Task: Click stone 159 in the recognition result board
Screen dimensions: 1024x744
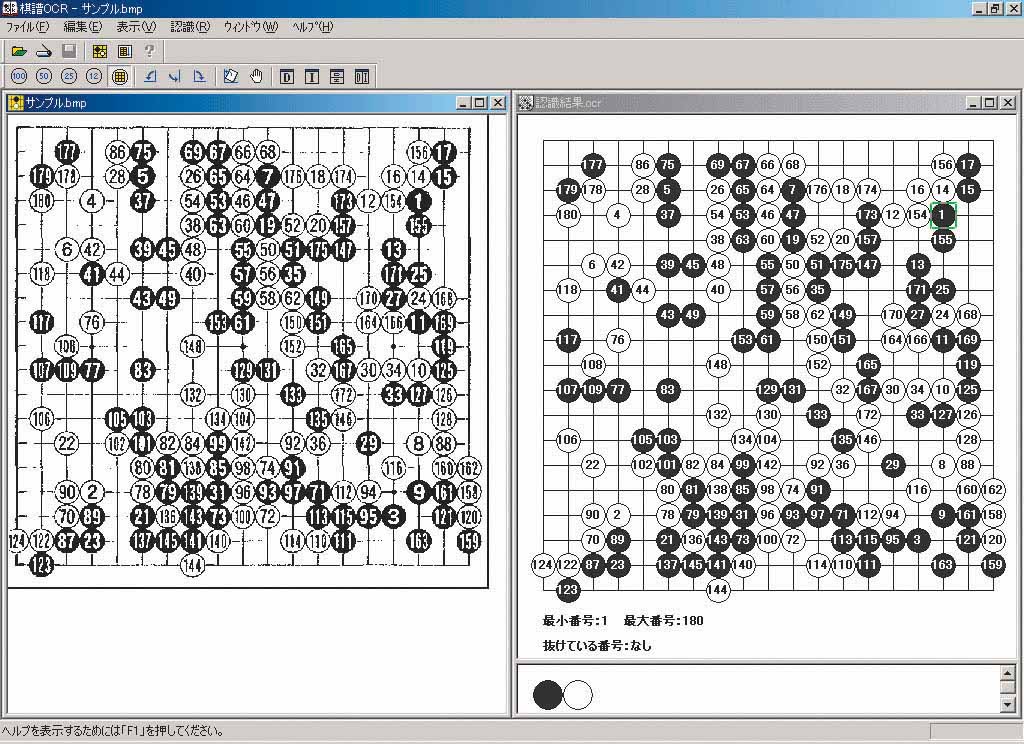Action: (992, 564)
